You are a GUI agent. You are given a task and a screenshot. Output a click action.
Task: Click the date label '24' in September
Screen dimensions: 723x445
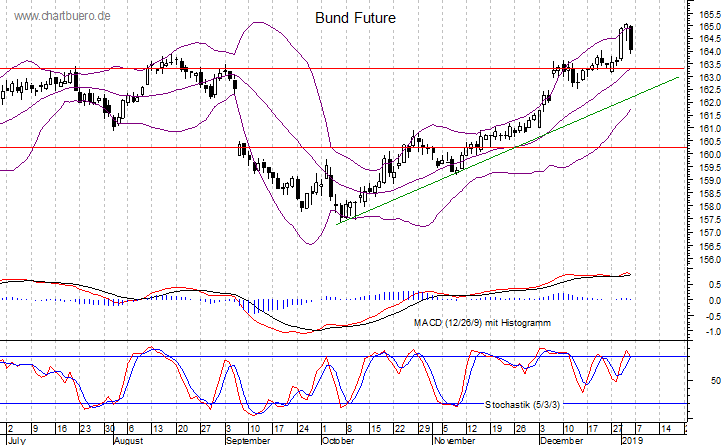303,429
